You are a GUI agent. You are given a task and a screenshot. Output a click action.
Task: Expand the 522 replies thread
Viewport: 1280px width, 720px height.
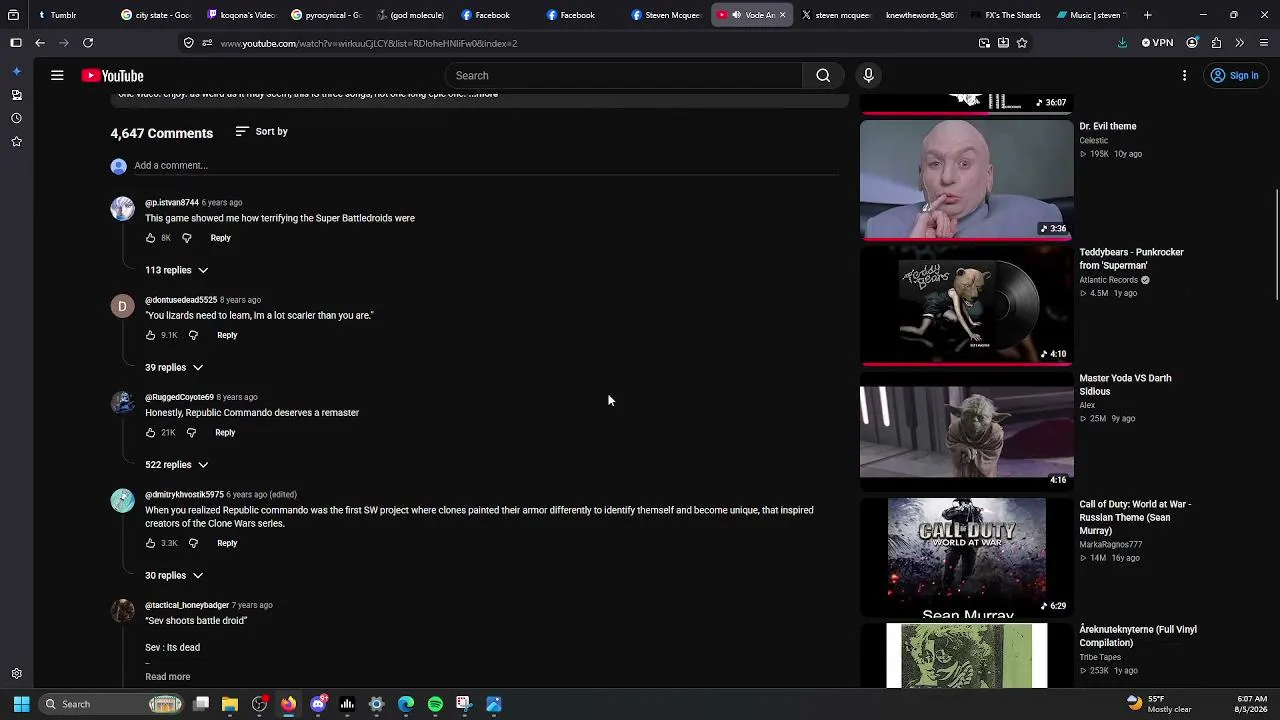[177, 465]
